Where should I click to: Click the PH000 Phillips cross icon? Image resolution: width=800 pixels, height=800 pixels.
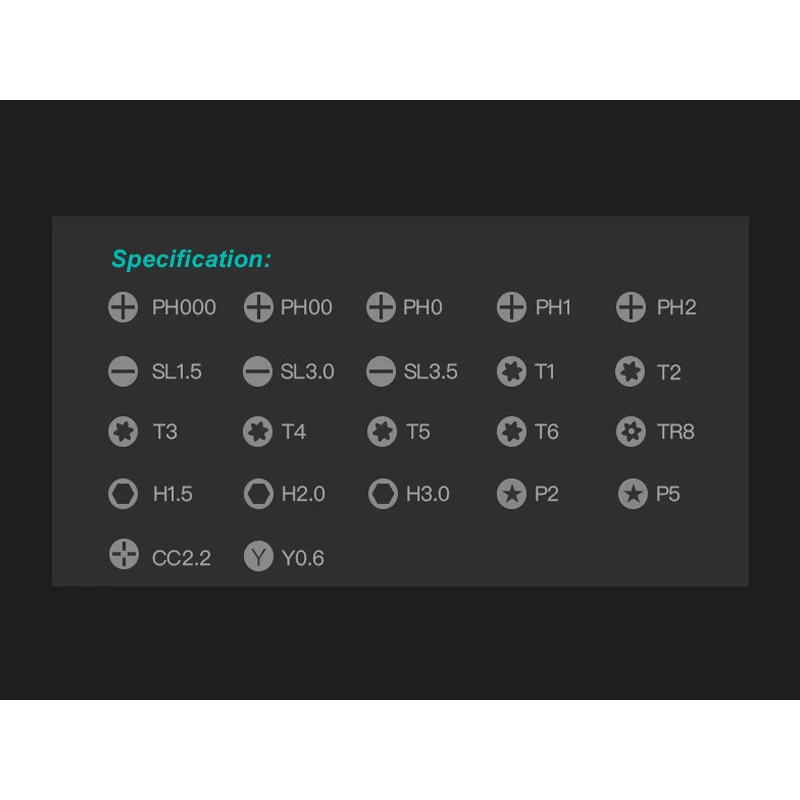(123, 307)
